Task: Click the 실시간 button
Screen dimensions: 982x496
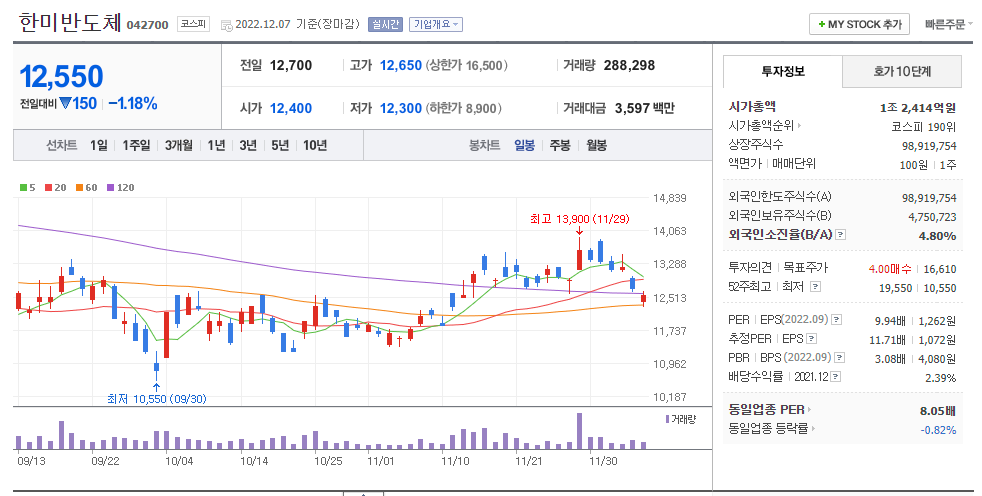Action: pyautogui.click(x=385, y=24)
